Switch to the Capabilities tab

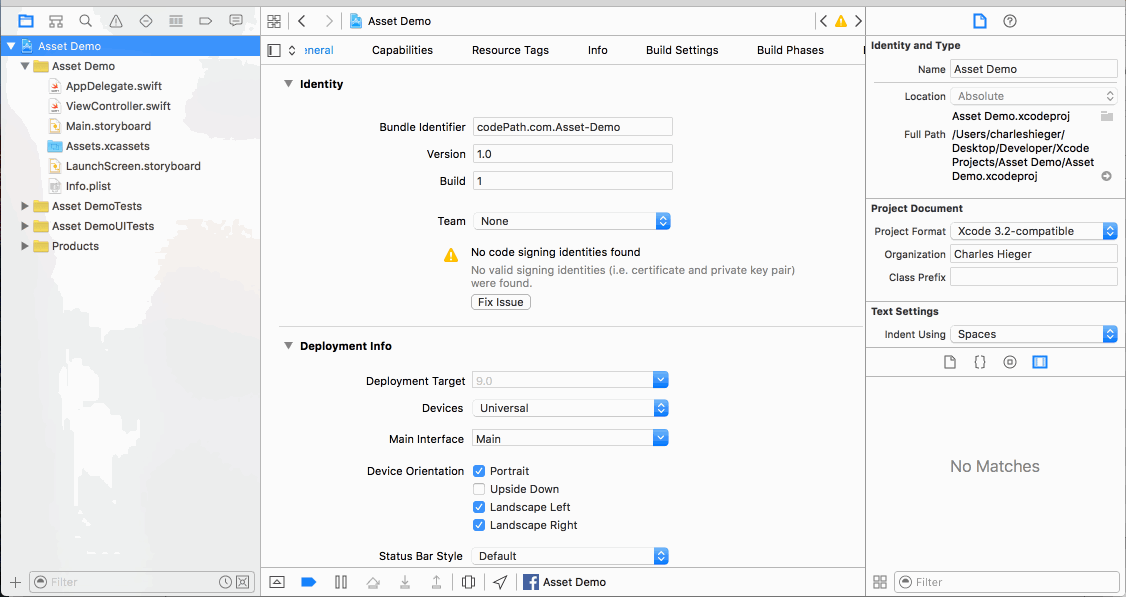click(402, 50)
